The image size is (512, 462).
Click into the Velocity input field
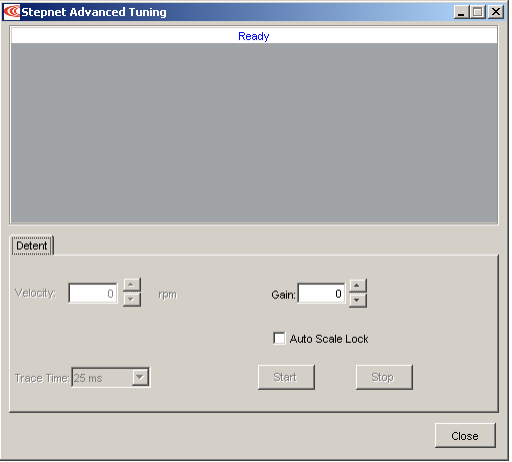(x=93, y=293)
